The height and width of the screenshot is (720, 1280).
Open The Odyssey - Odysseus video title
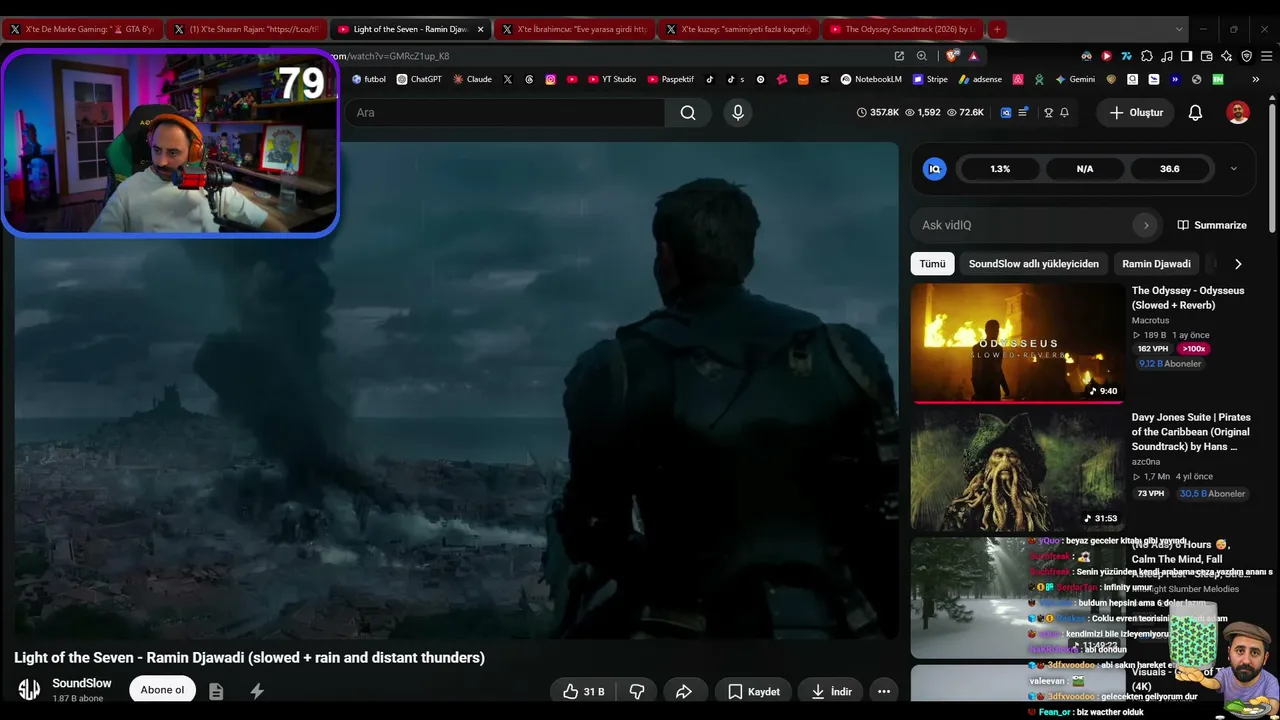pos(1188,298)
